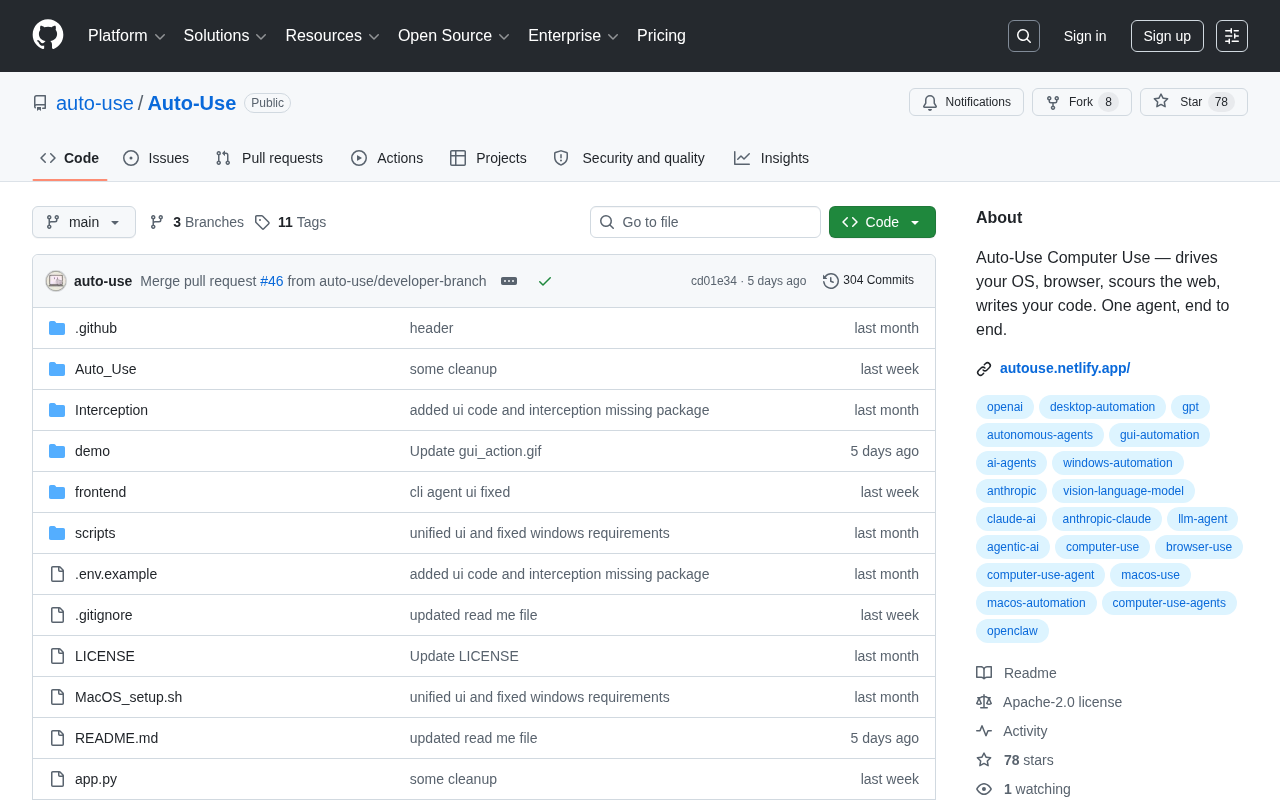Click the openai topic tag
Viewport: 1280px width, 800px height.
(1005, 407)
